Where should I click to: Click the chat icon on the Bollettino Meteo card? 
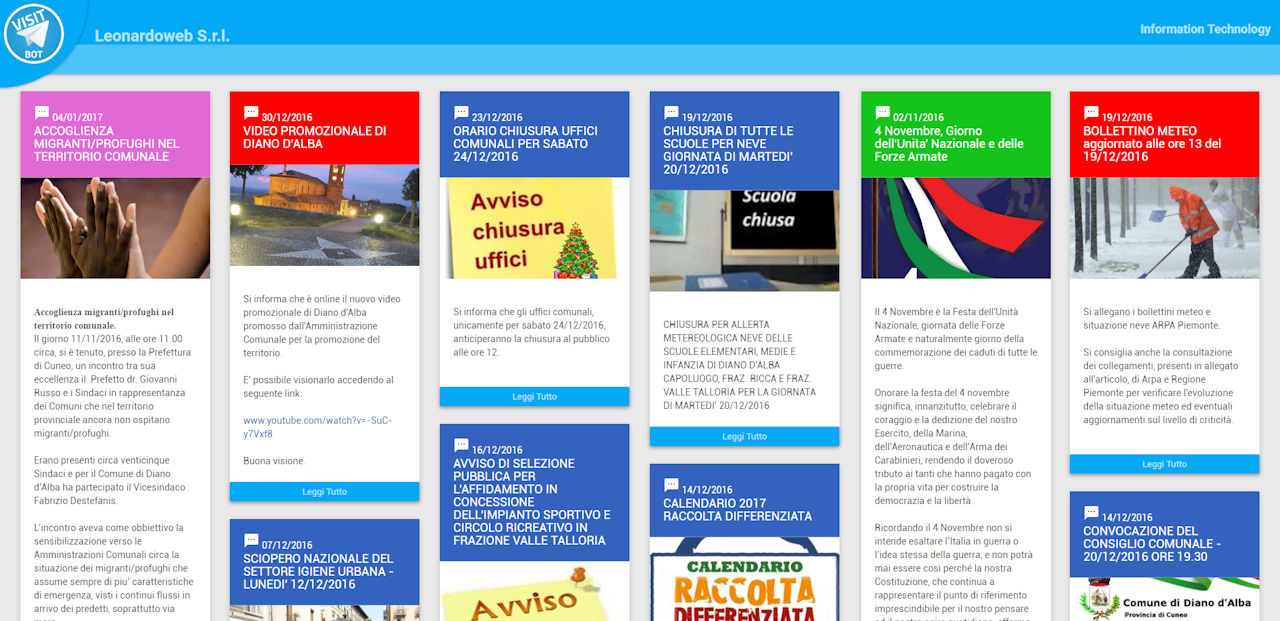[1091, 113]
